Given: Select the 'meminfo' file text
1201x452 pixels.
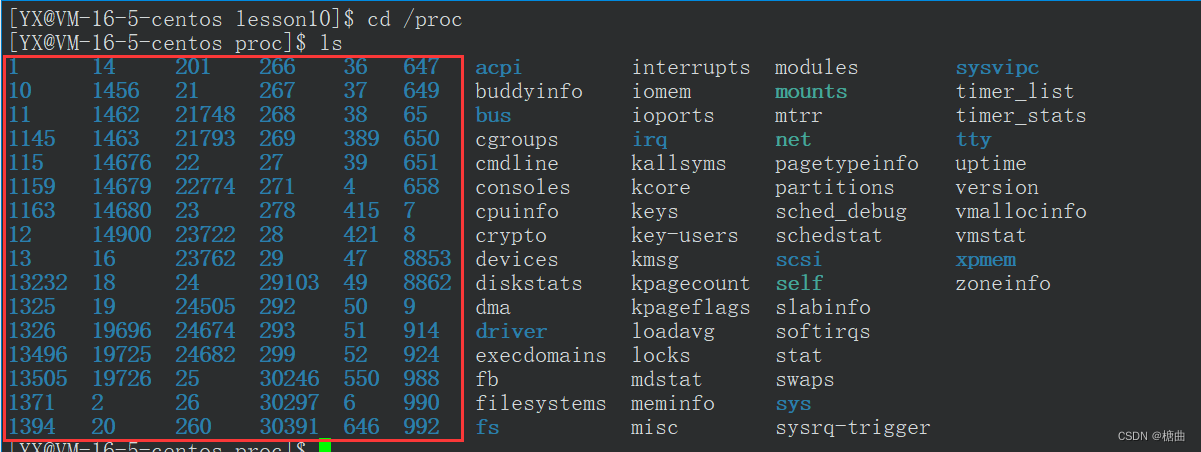Looking at the screenshot, I should coord(673,404).
